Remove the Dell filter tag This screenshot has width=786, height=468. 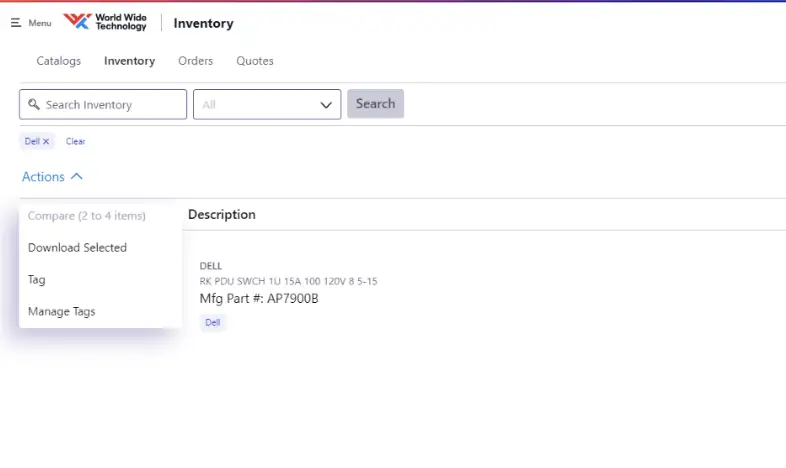click(46, 141)
